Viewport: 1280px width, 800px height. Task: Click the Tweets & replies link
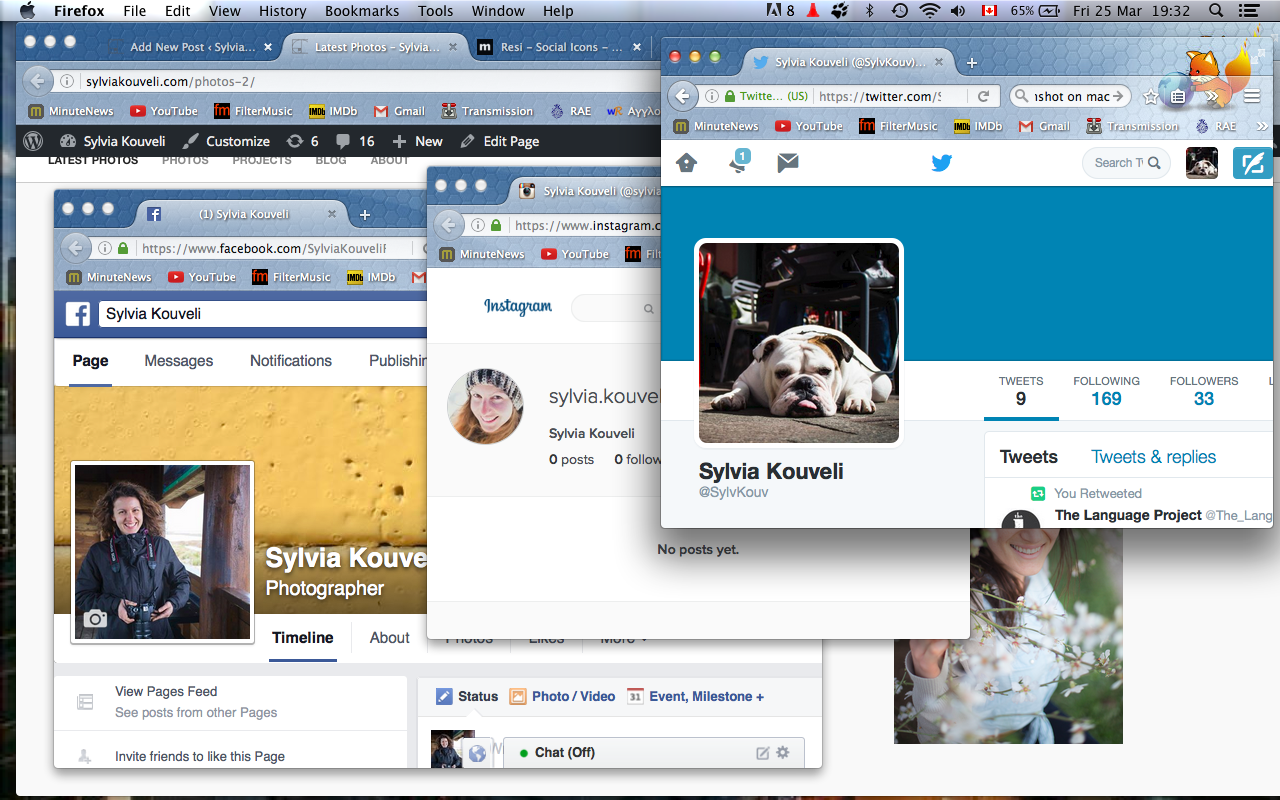click(1153, 457)
